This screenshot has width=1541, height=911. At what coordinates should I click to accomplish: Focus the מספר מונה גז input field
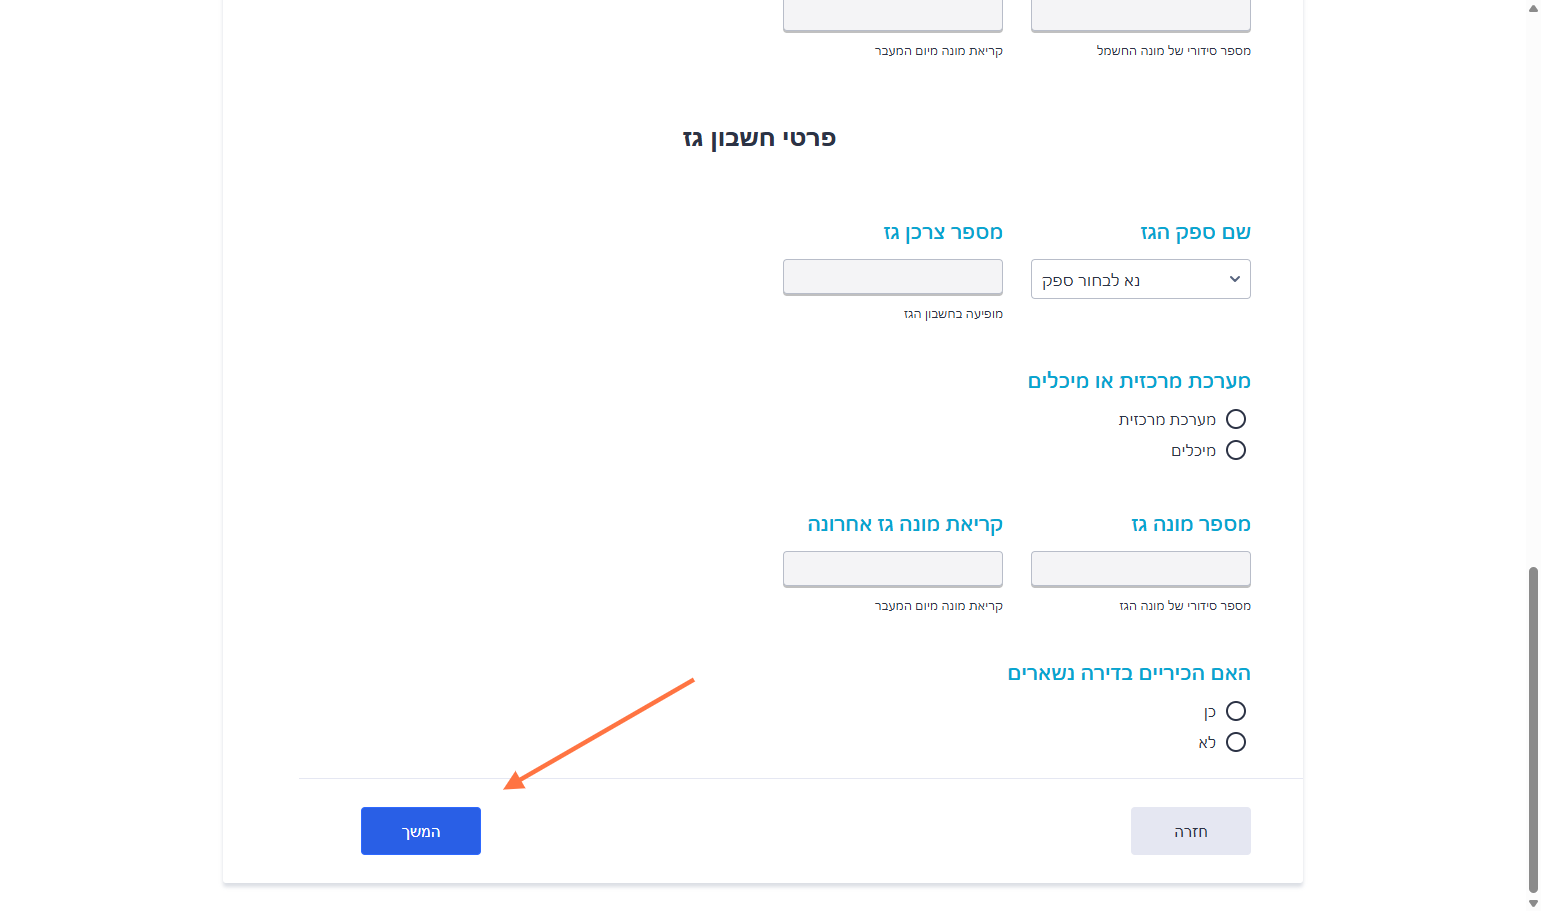pyautogui.click(x=1140, y=569)
